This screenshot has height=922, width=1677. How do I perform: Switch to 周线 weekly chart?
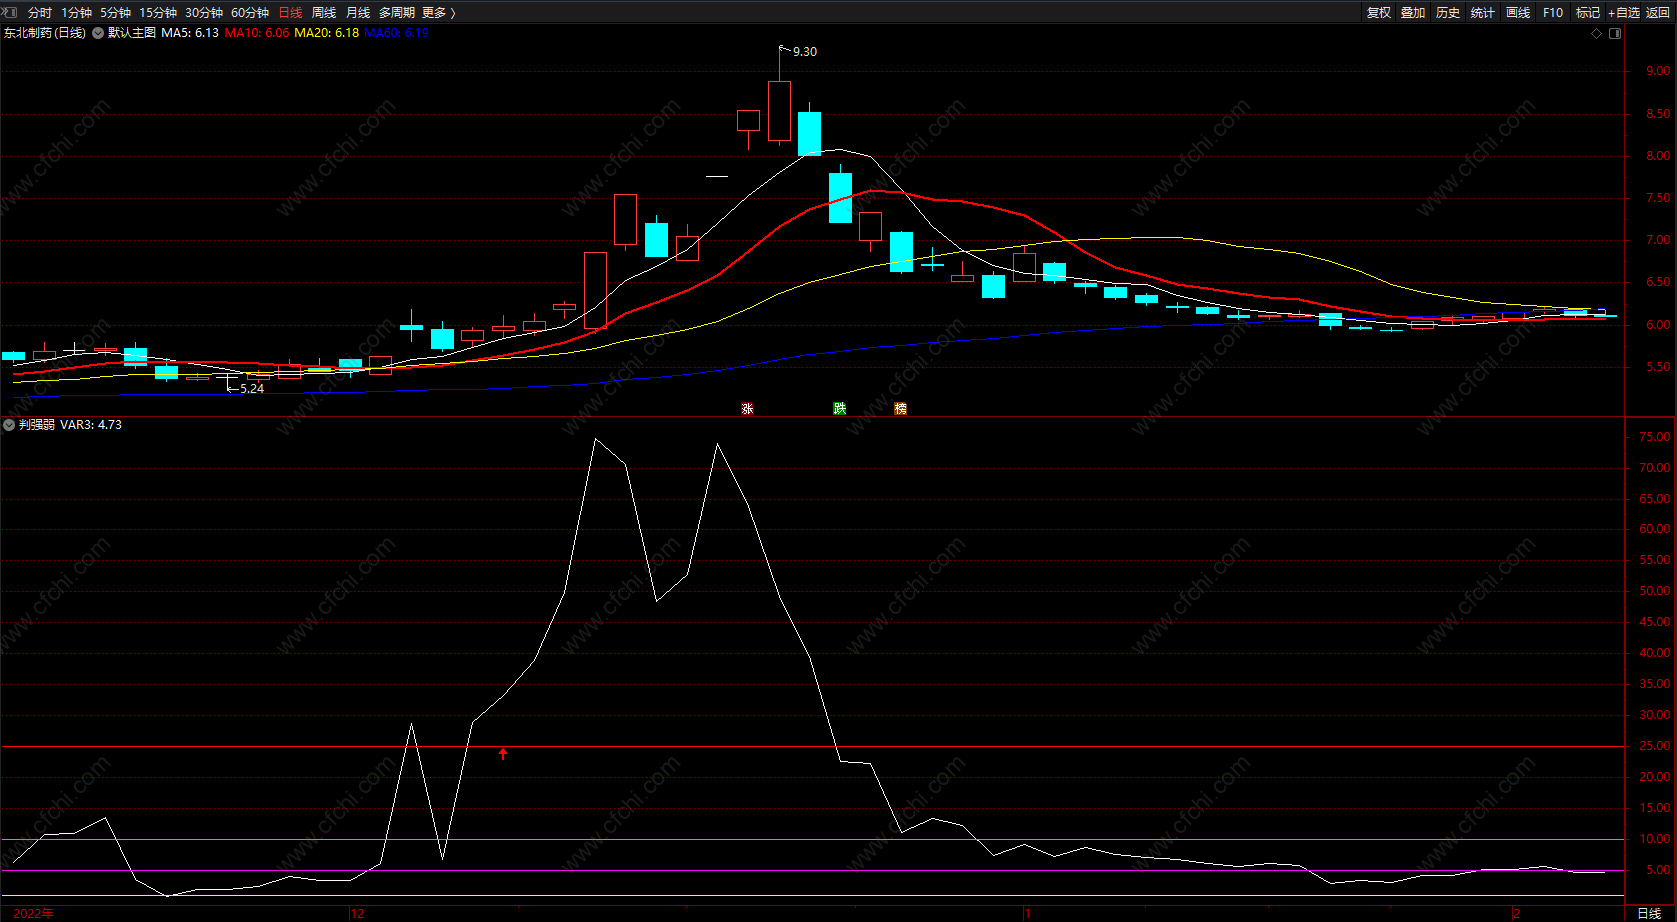point(324,13)
